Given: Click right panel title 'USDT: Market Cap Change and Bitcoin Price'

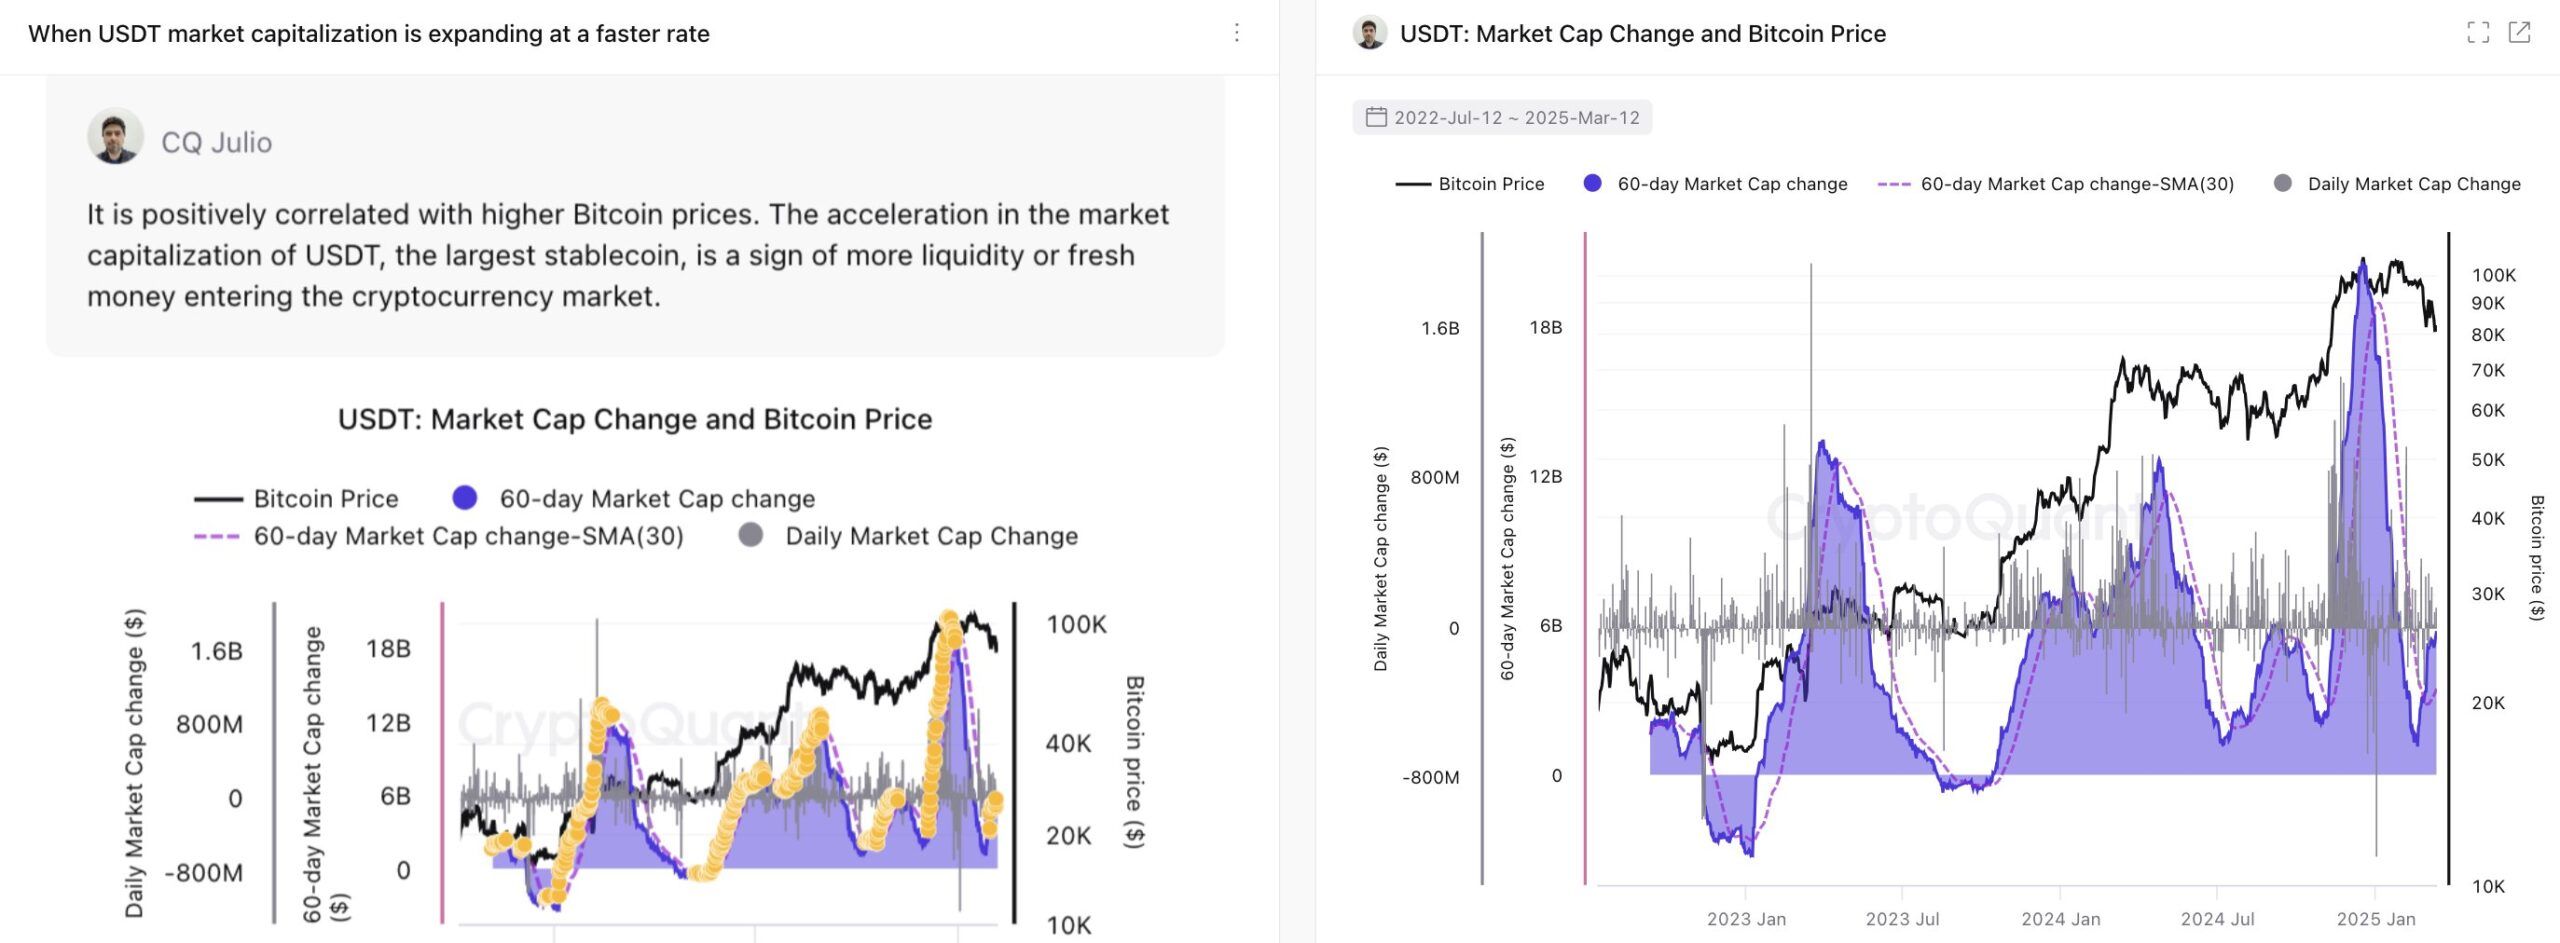Looking at the screenshot, I should tap(1642, 34).
